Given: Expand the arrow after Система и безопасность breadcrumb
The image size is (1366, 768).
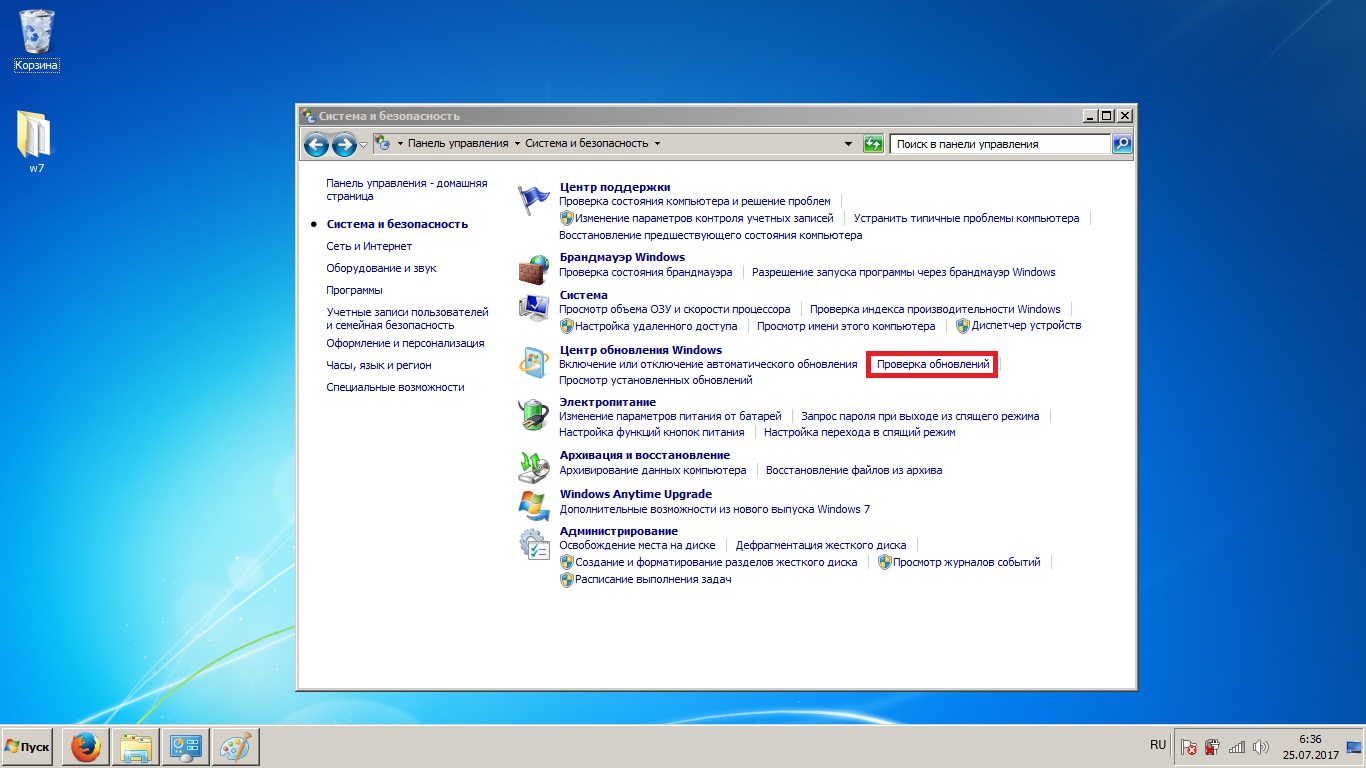Looking at the screenshot, I should [x=657, y=144].
